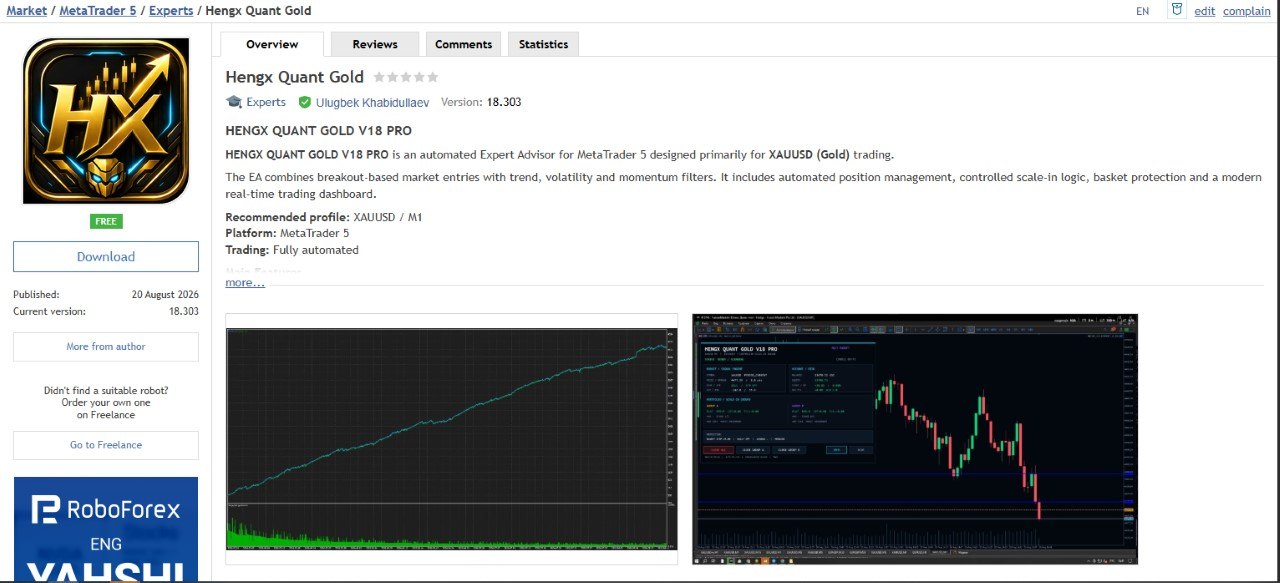
Task: Open the equity curve backtest screenshot
Action: 451,439
